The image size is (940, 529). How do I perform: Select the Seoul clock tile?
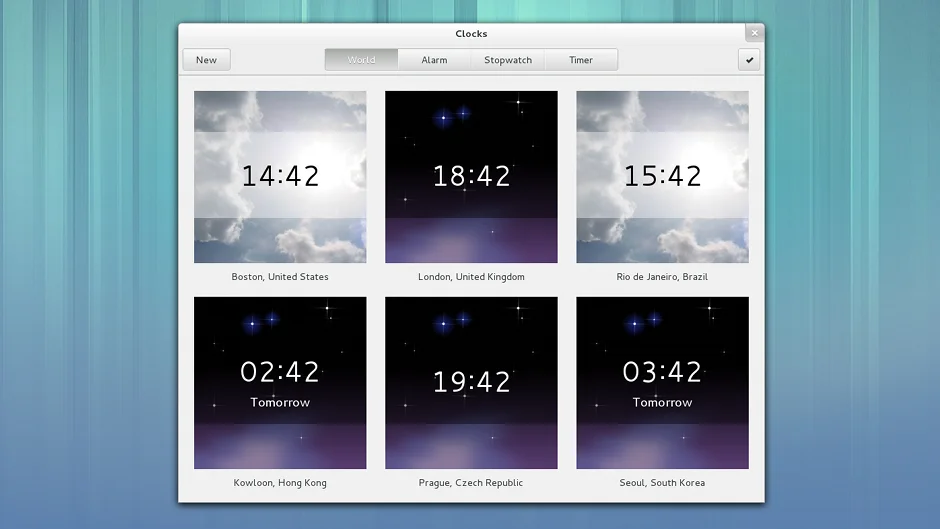(x=662, y=383)
